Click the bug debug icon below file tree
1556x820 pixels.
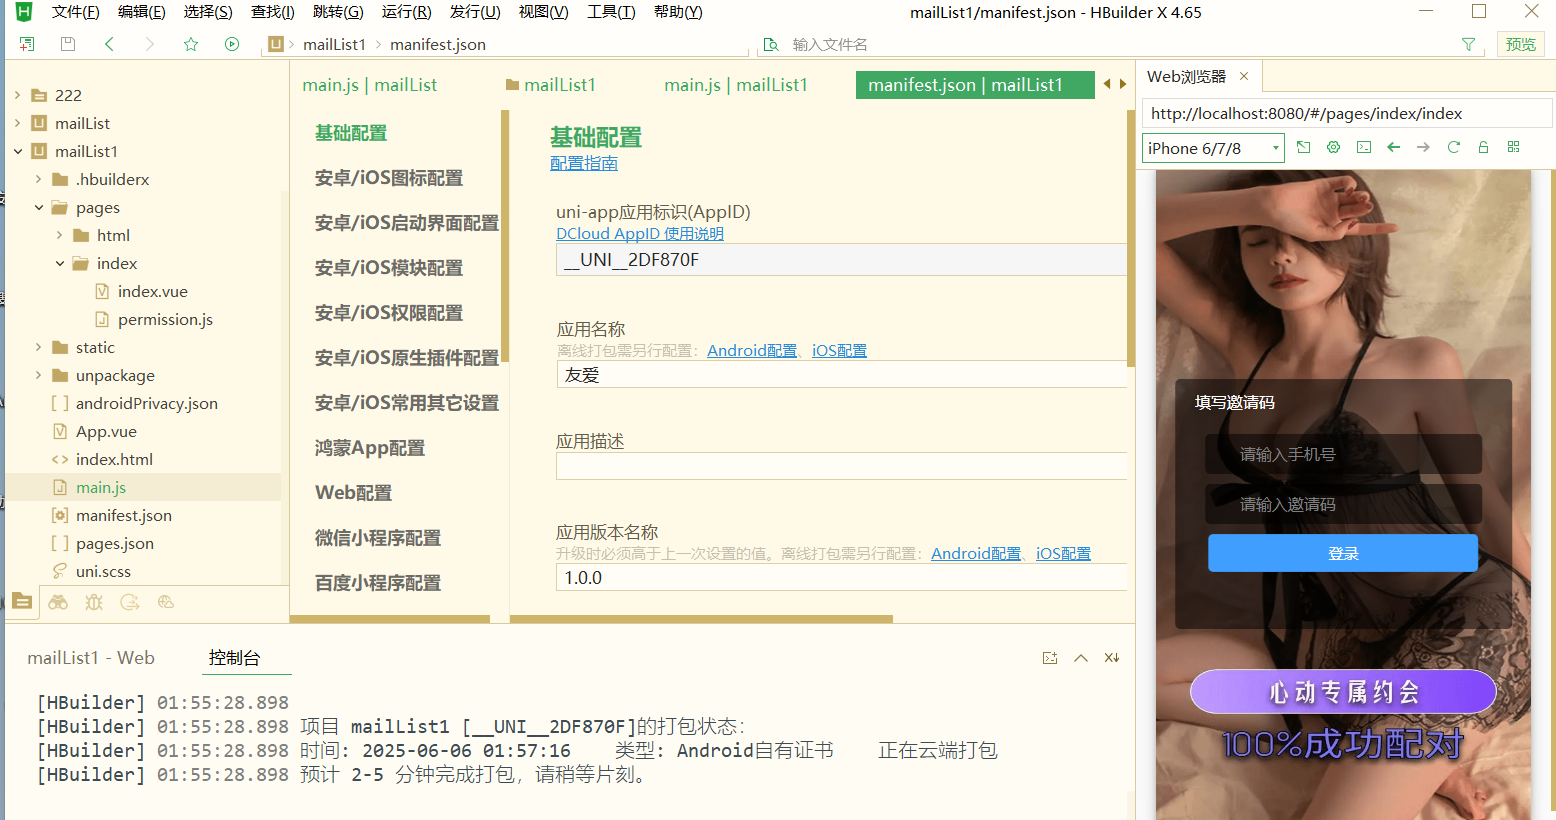(94, 602)
